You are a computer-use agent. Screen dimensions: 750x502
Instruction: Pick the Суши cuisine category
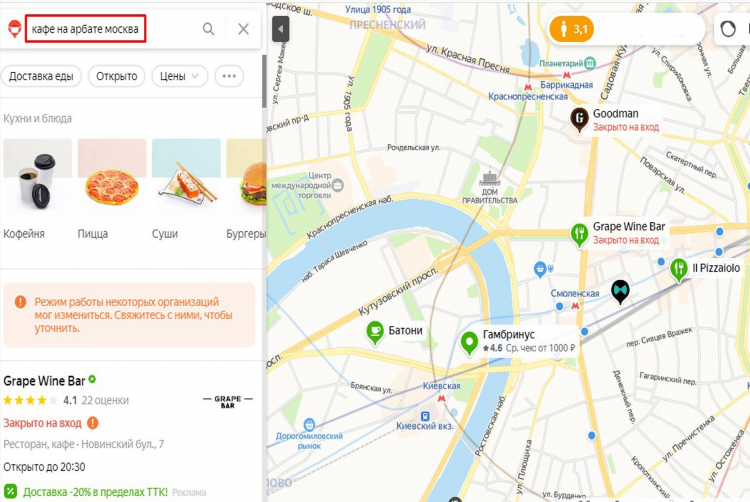186,189
